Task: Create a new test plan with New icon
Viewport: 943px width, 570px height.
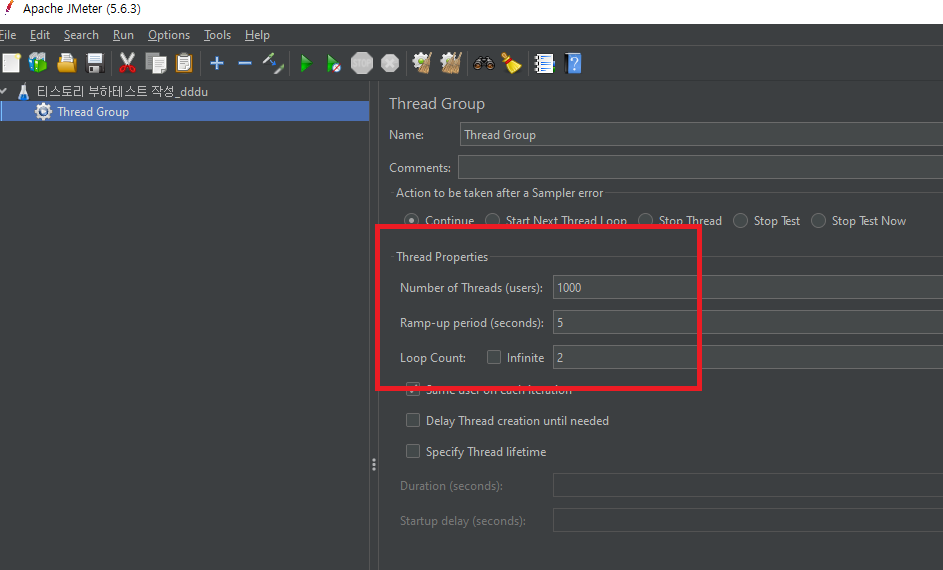Action: pos(11,63)
